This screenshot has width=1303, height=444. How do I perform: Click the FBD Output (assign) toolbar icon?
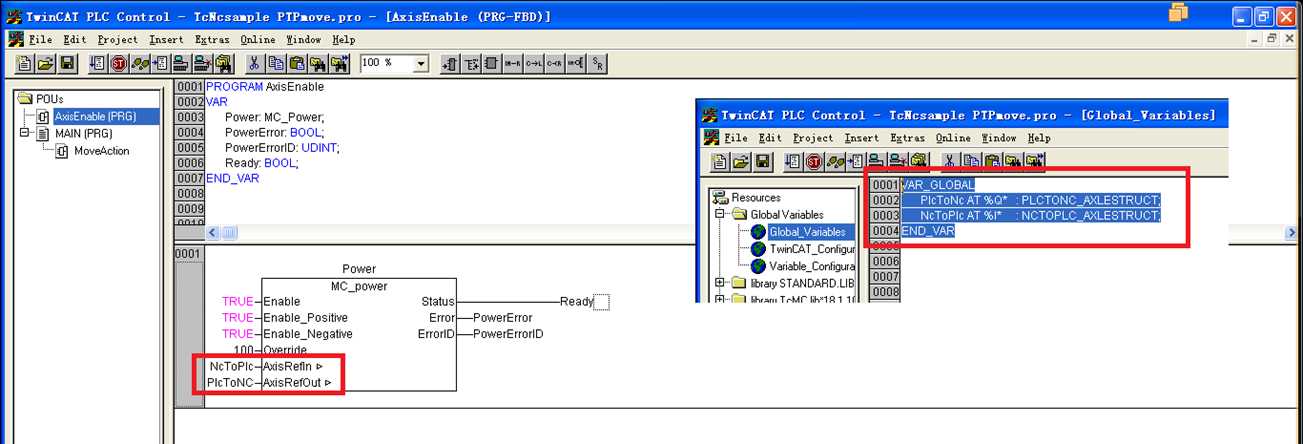[471, 63]
